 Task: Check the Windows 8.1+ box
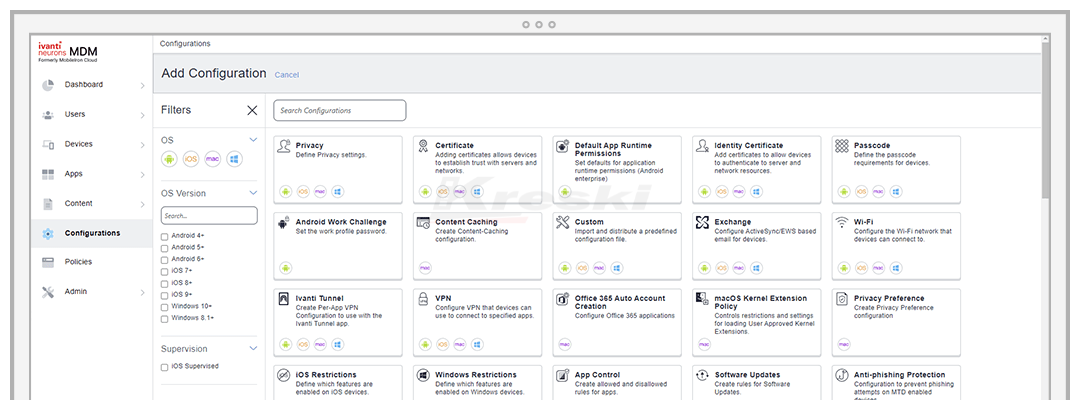pyautogui.click(x=165, y=319)
